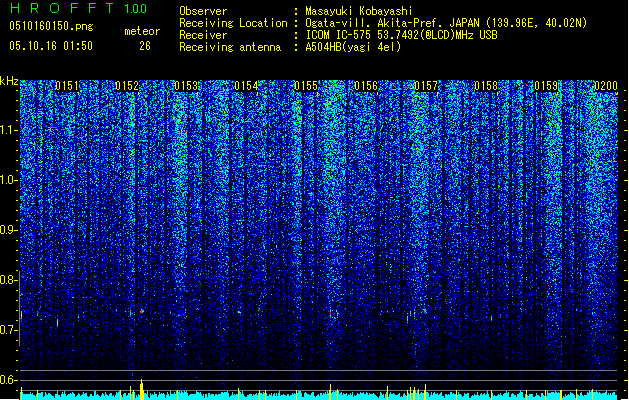Click the 'Receiving Location' label

233,23
